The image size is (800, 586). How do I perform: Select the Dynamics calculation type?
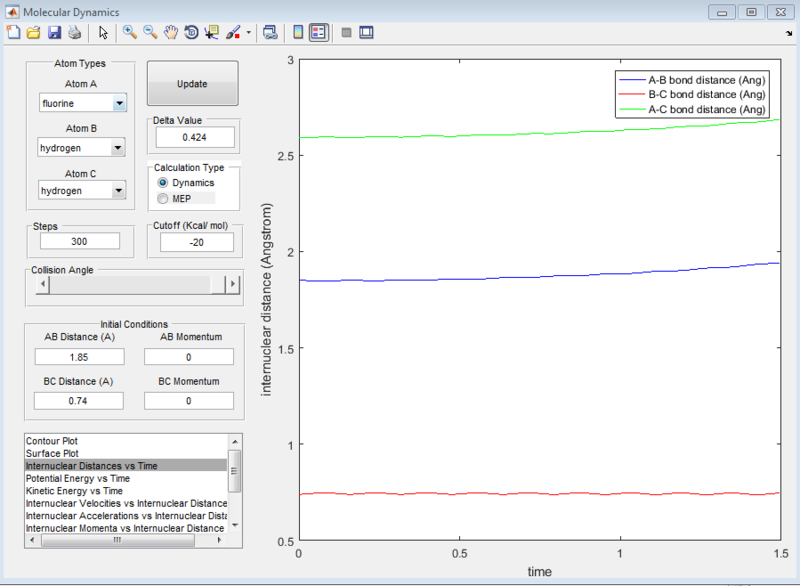pos(163,183)
